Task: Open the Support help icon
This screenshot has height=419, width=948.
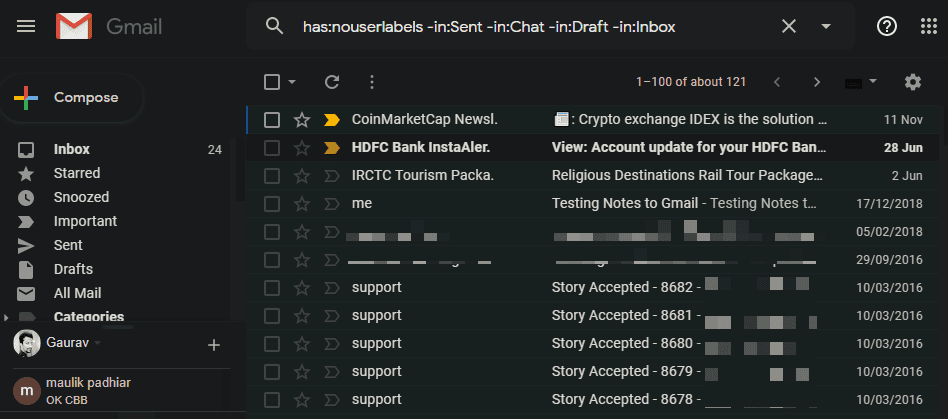Action: 886,26
